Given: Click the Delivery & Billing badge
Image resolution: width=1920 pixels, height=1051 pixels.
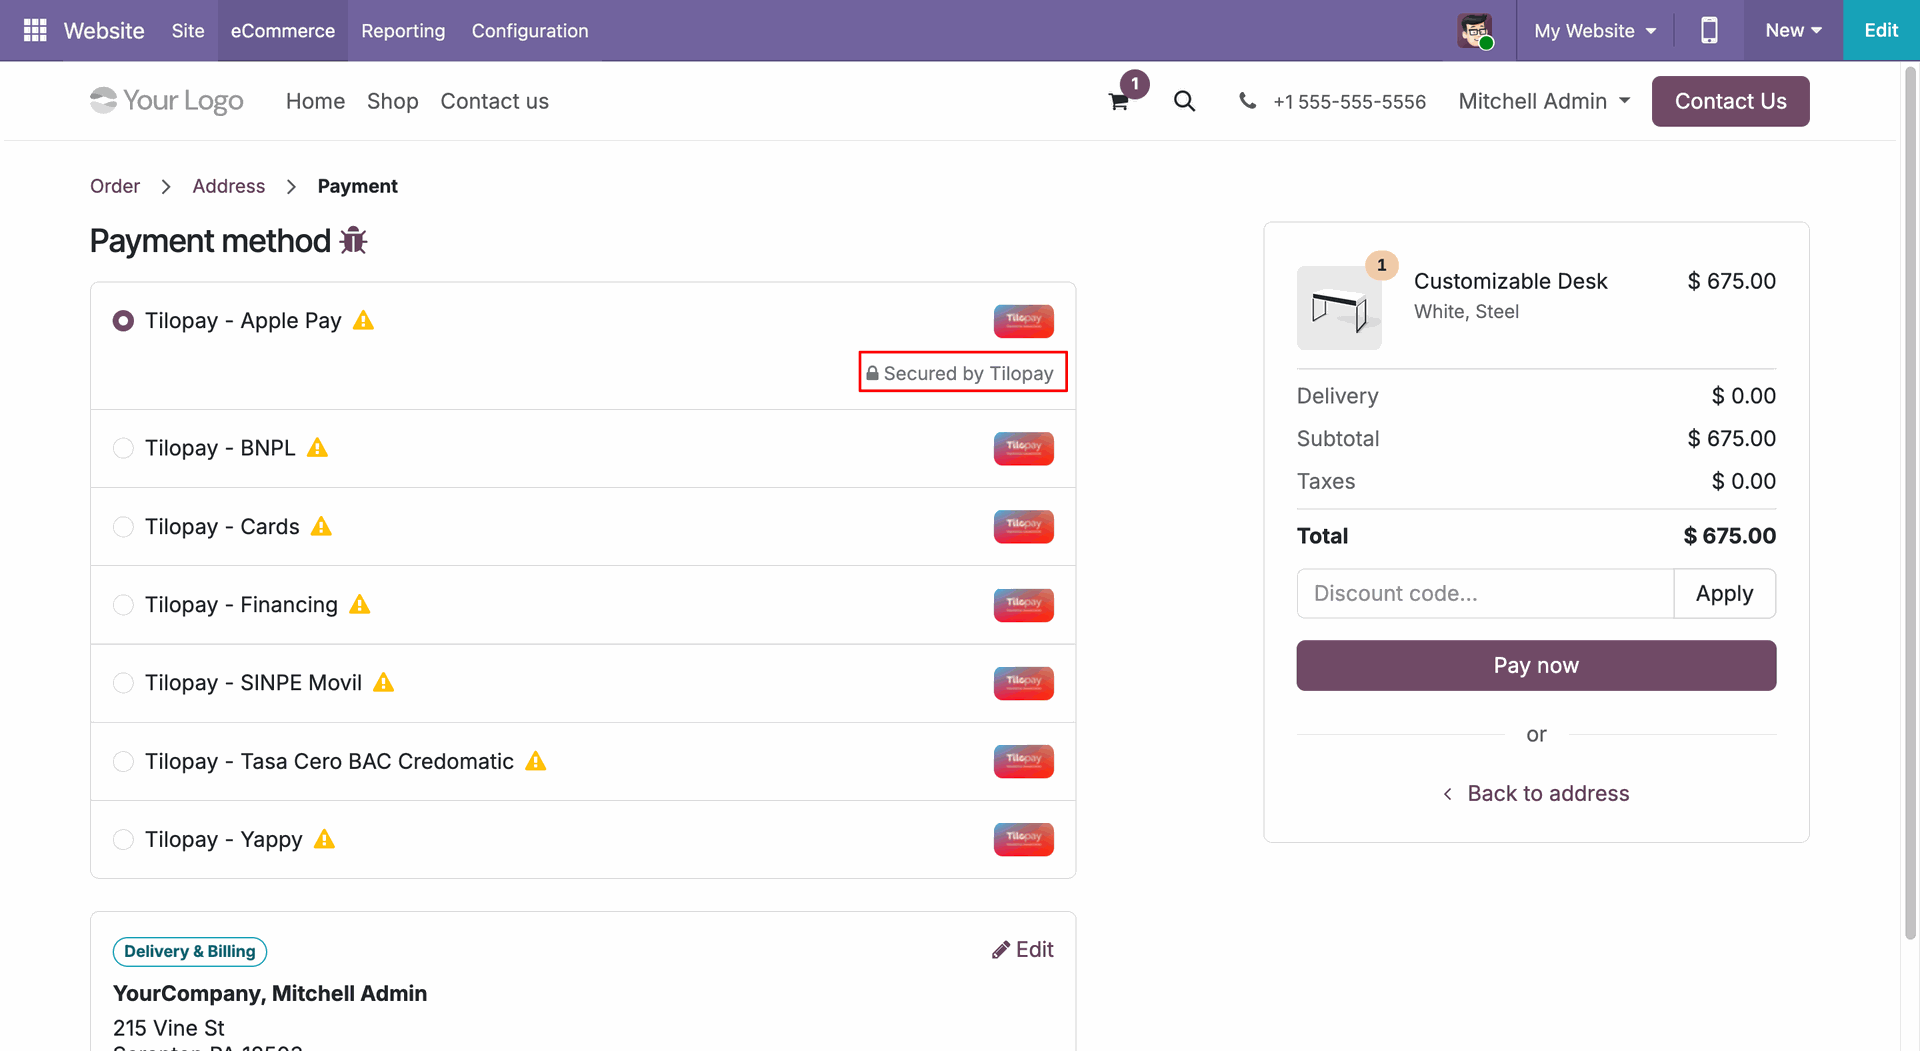Looking at the screenshot, I should point(190,952).
